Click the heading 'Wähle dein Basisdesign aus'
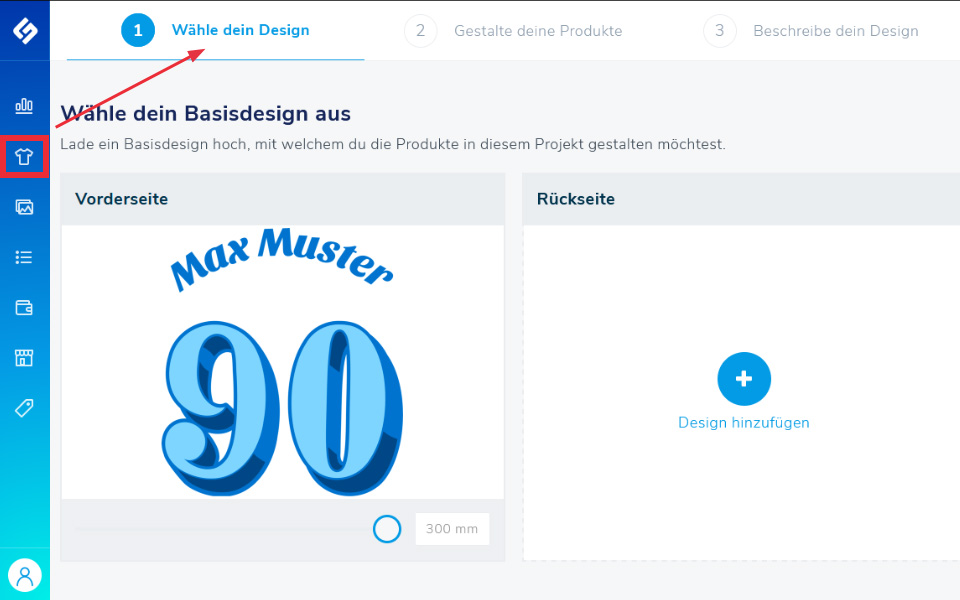The height and width of the screenshot is (600, 960). 206,114
